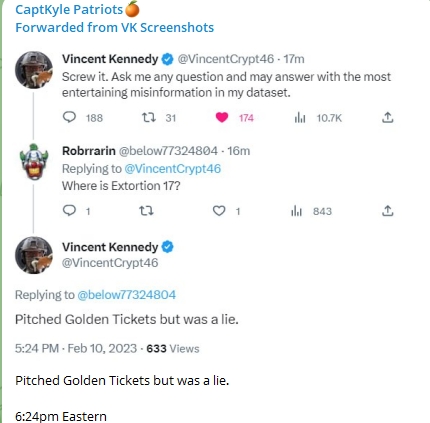Unlike the tweet with 174 likes
The height and width of the screenshot is (423, 430).
coord(222,117)
